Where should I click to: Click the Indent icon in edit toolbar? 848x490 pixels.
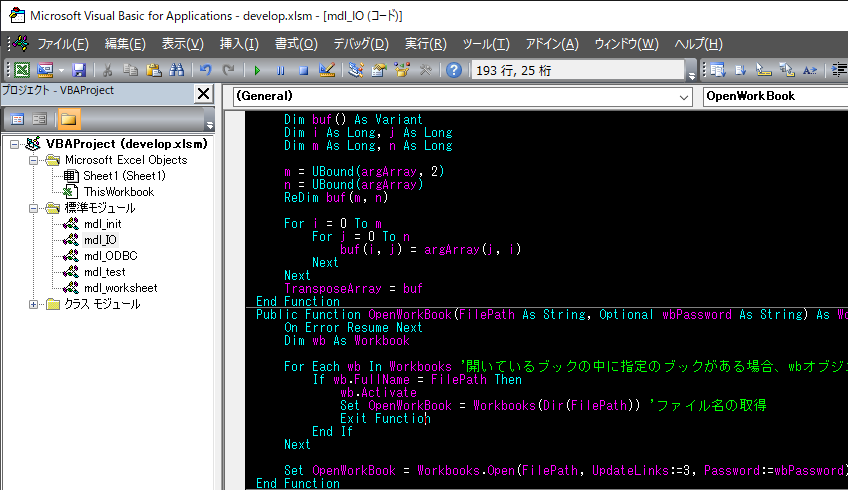(x=839, y=70)
